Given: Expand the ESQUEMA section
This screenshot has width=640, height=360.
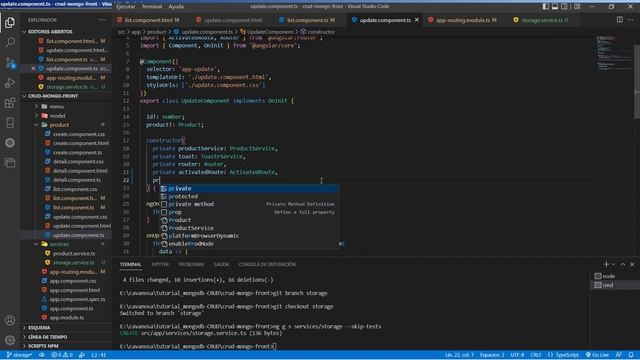Looking at the screenshot, I should pyautogui.click(x=39, y=328).
